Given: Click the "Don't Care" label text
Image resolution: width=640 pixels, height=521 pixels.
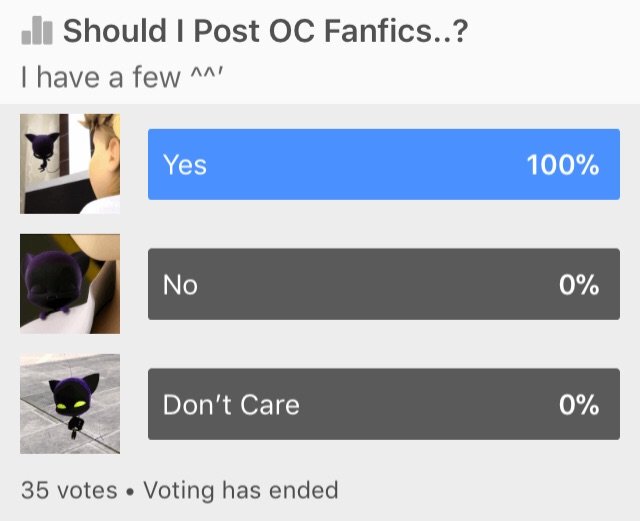Looking at the screenshot, I should (231, 405).
